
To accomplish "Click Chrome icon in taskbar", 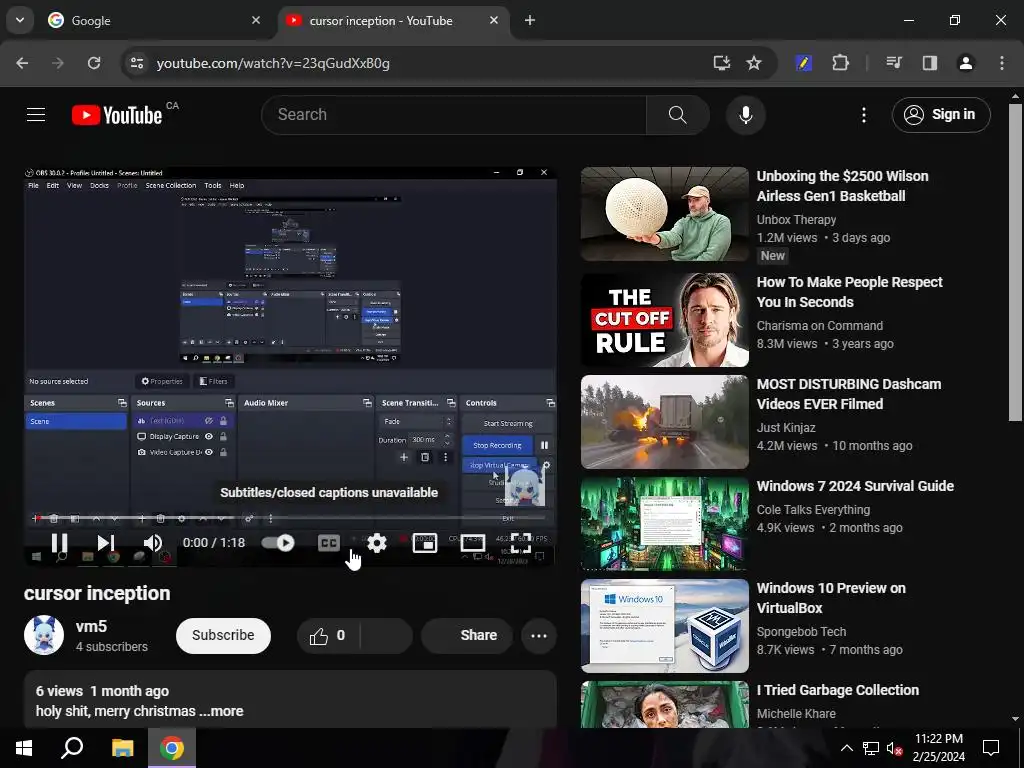I will pyautogui.click(x=172, y=748).
